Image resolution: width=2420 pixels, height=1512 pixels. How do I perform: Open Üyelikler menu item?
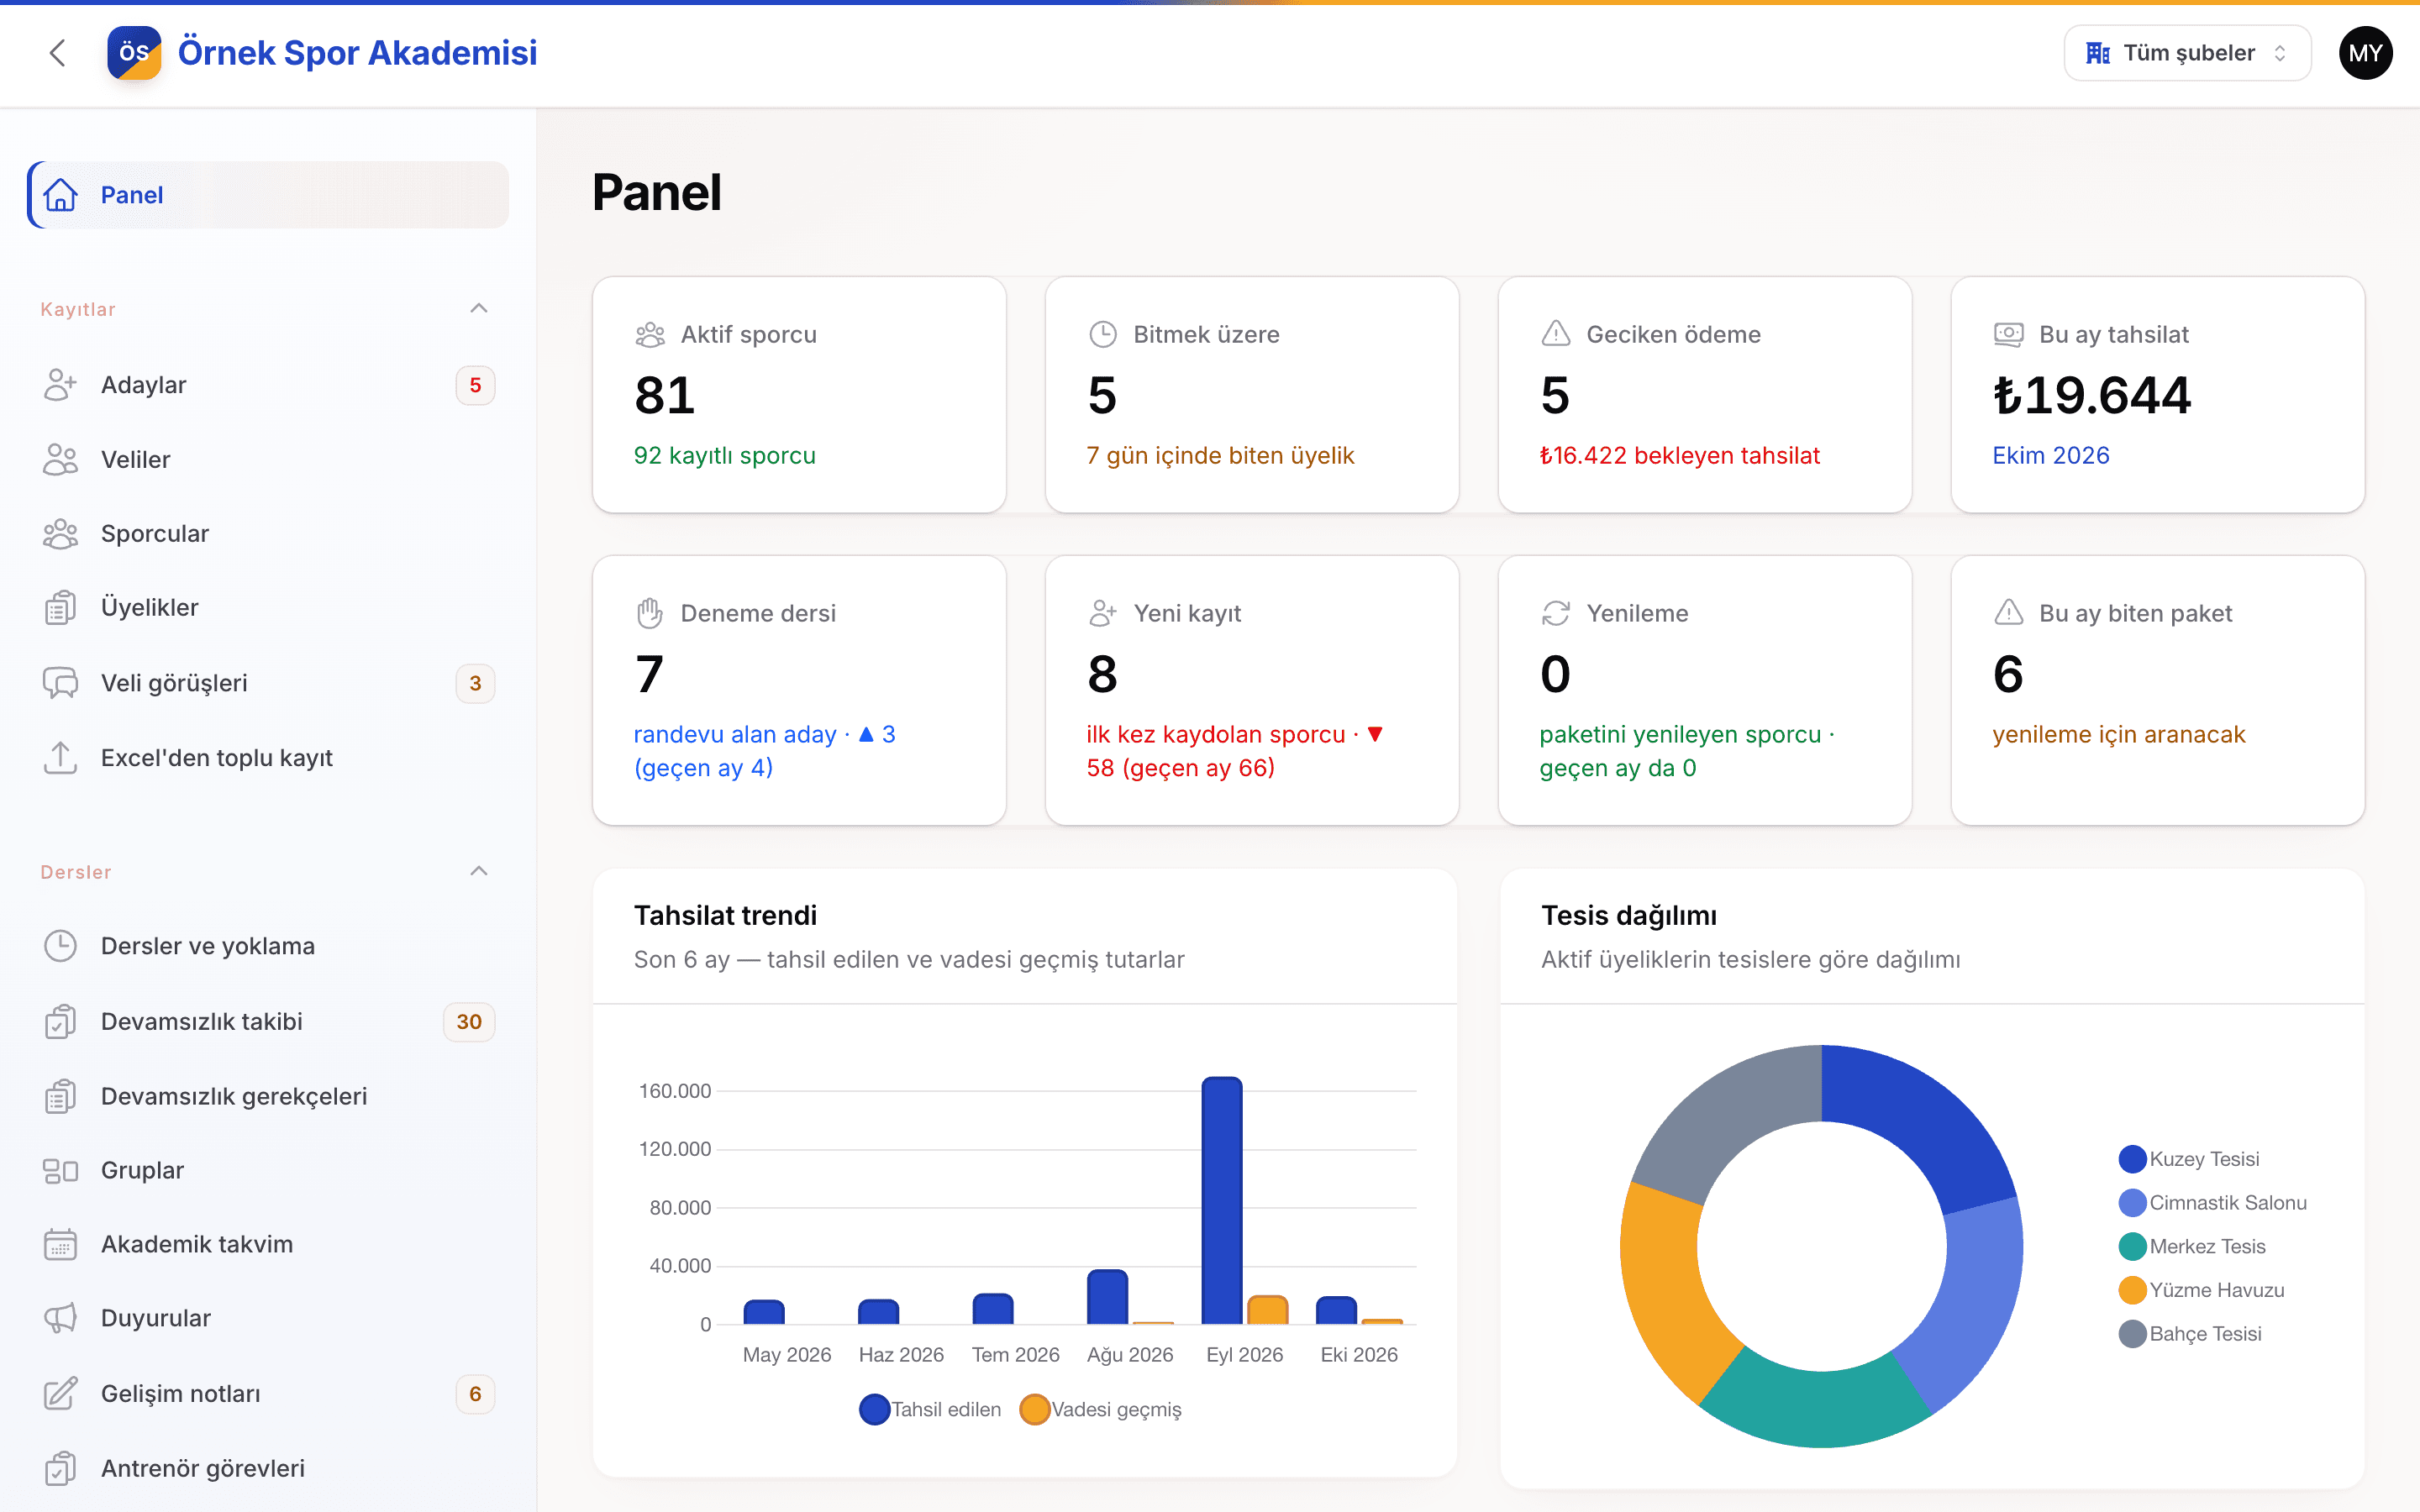click(x=268, y=608)
